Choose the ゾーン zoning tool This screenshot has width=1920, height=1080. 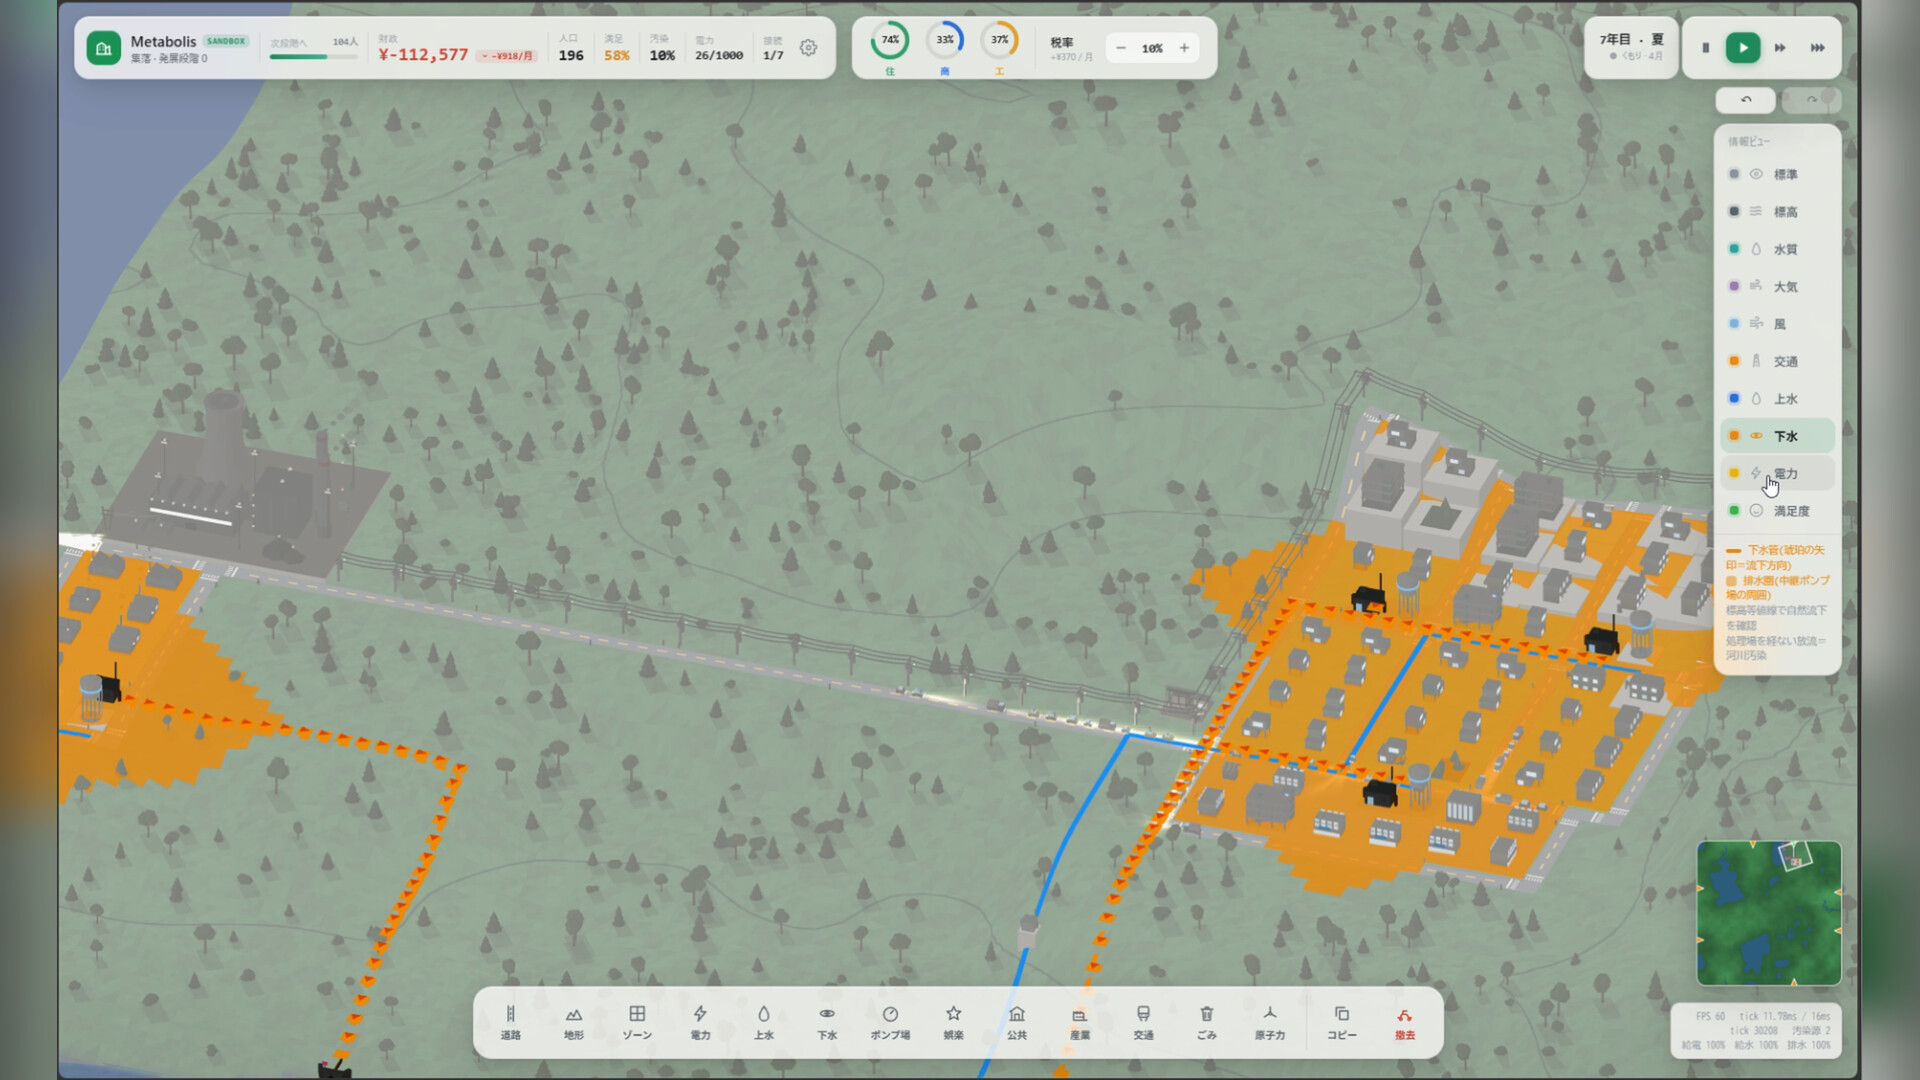tap(637, 1022)
